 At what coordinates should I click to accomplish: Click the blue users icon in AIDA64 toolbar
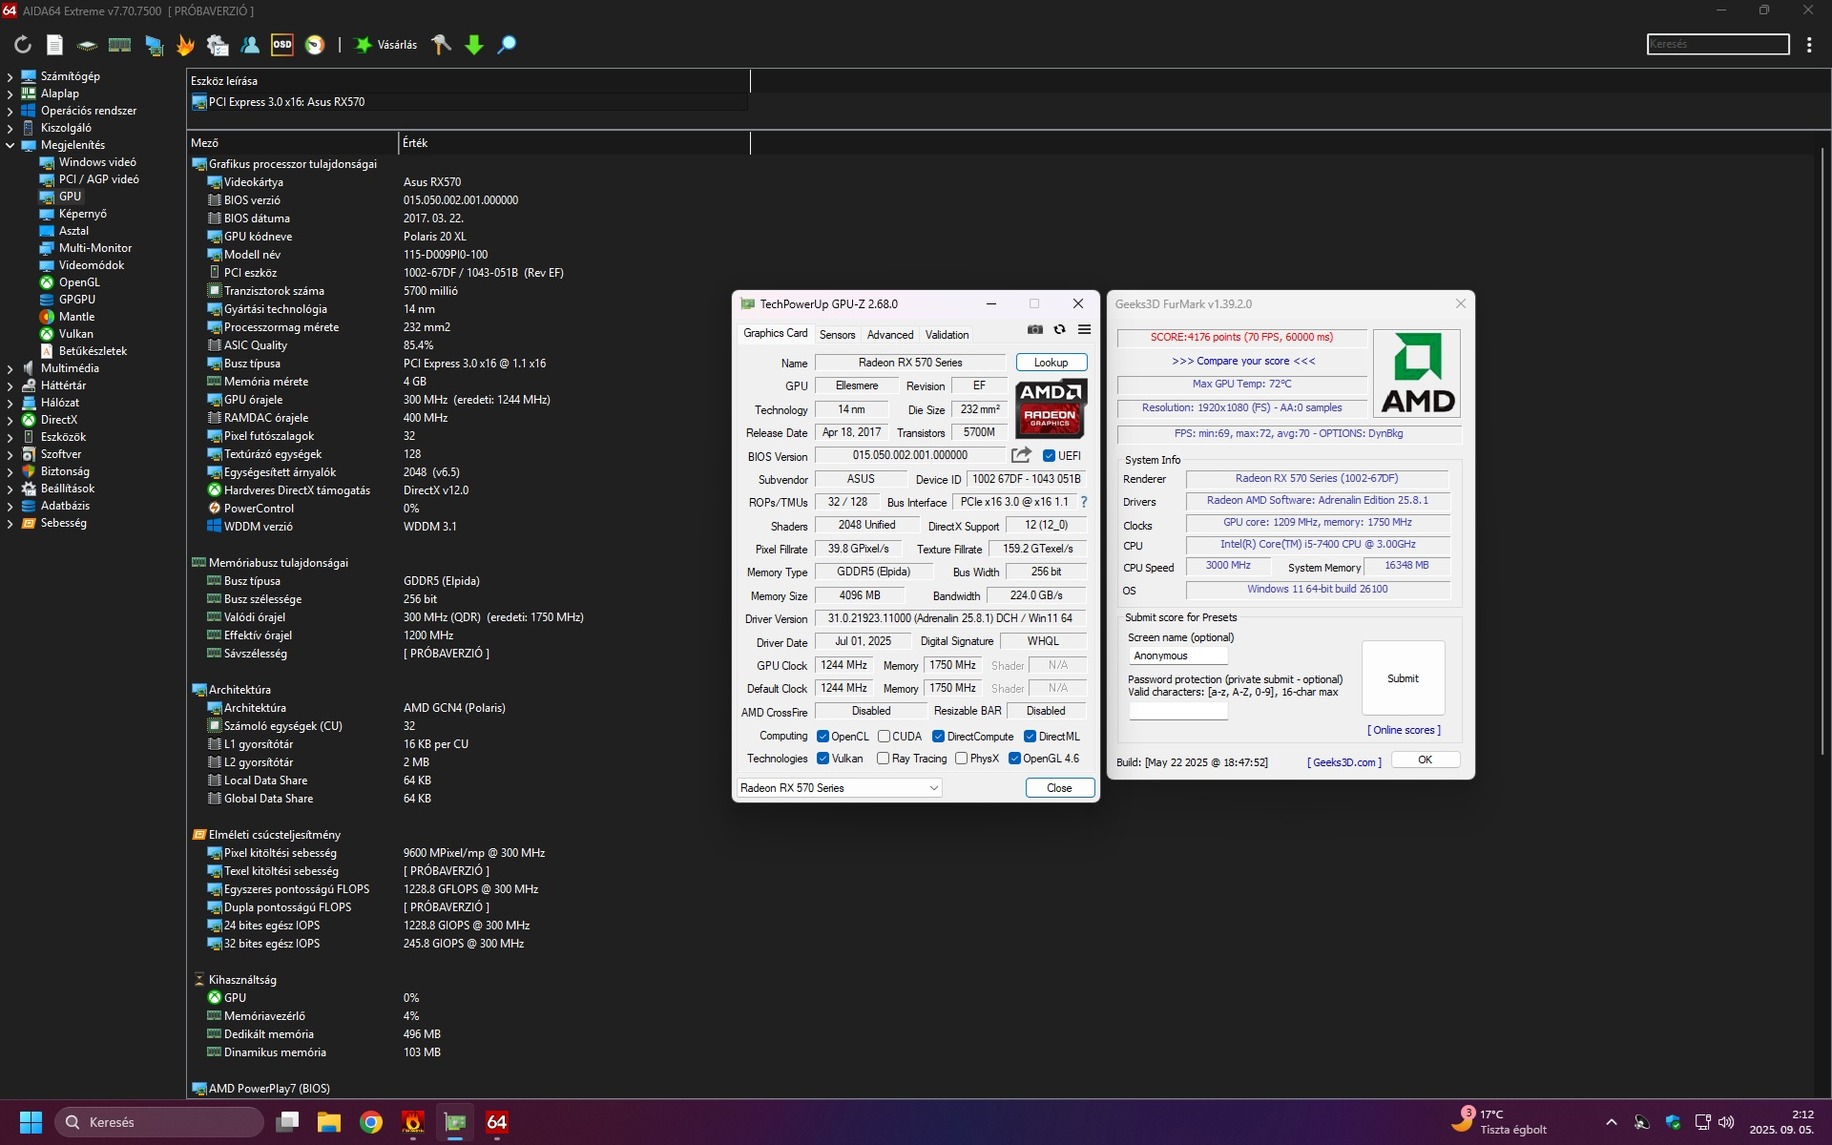point(250,45)
